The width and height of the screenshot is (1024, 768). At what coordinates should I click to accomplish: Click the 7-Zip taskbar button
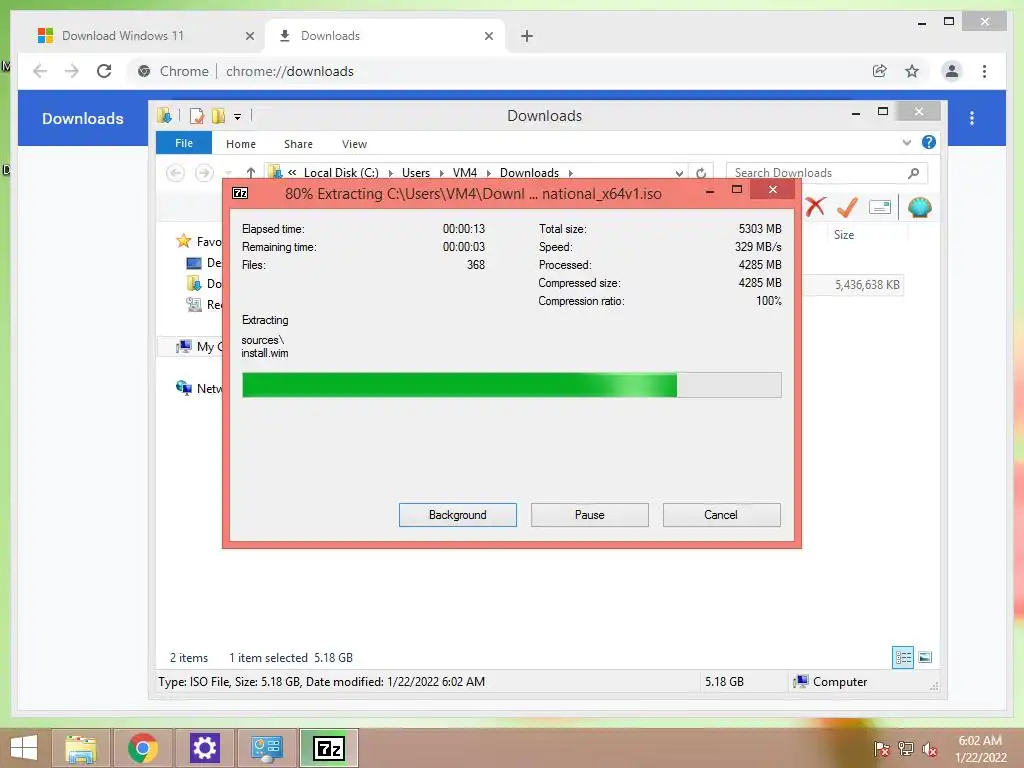[x=329, y=748]
